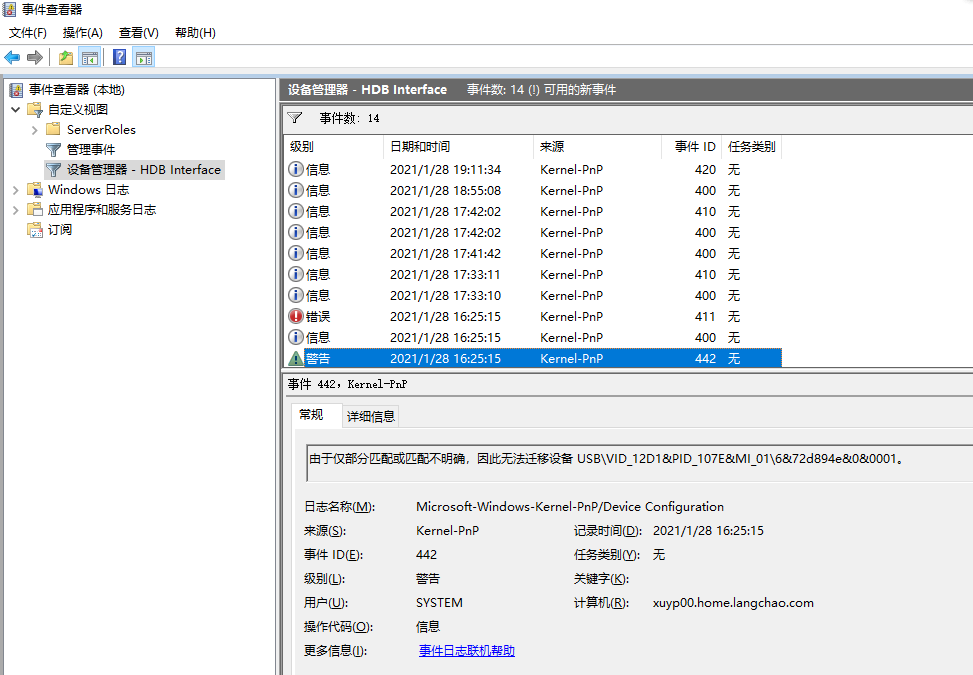Select the 错误 event row with ID 411
Screen dimensions: 973x675
click(x=533, y=317)
